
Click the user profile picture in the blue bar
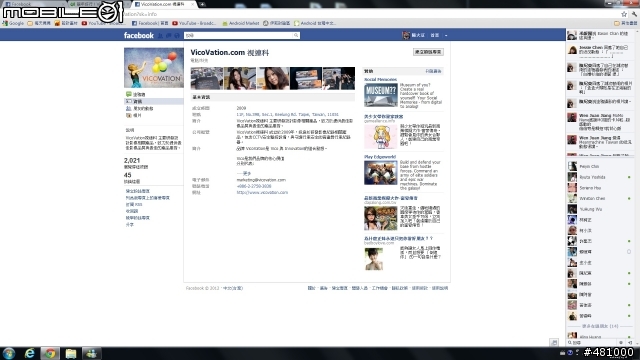click(x=406, y=36)
